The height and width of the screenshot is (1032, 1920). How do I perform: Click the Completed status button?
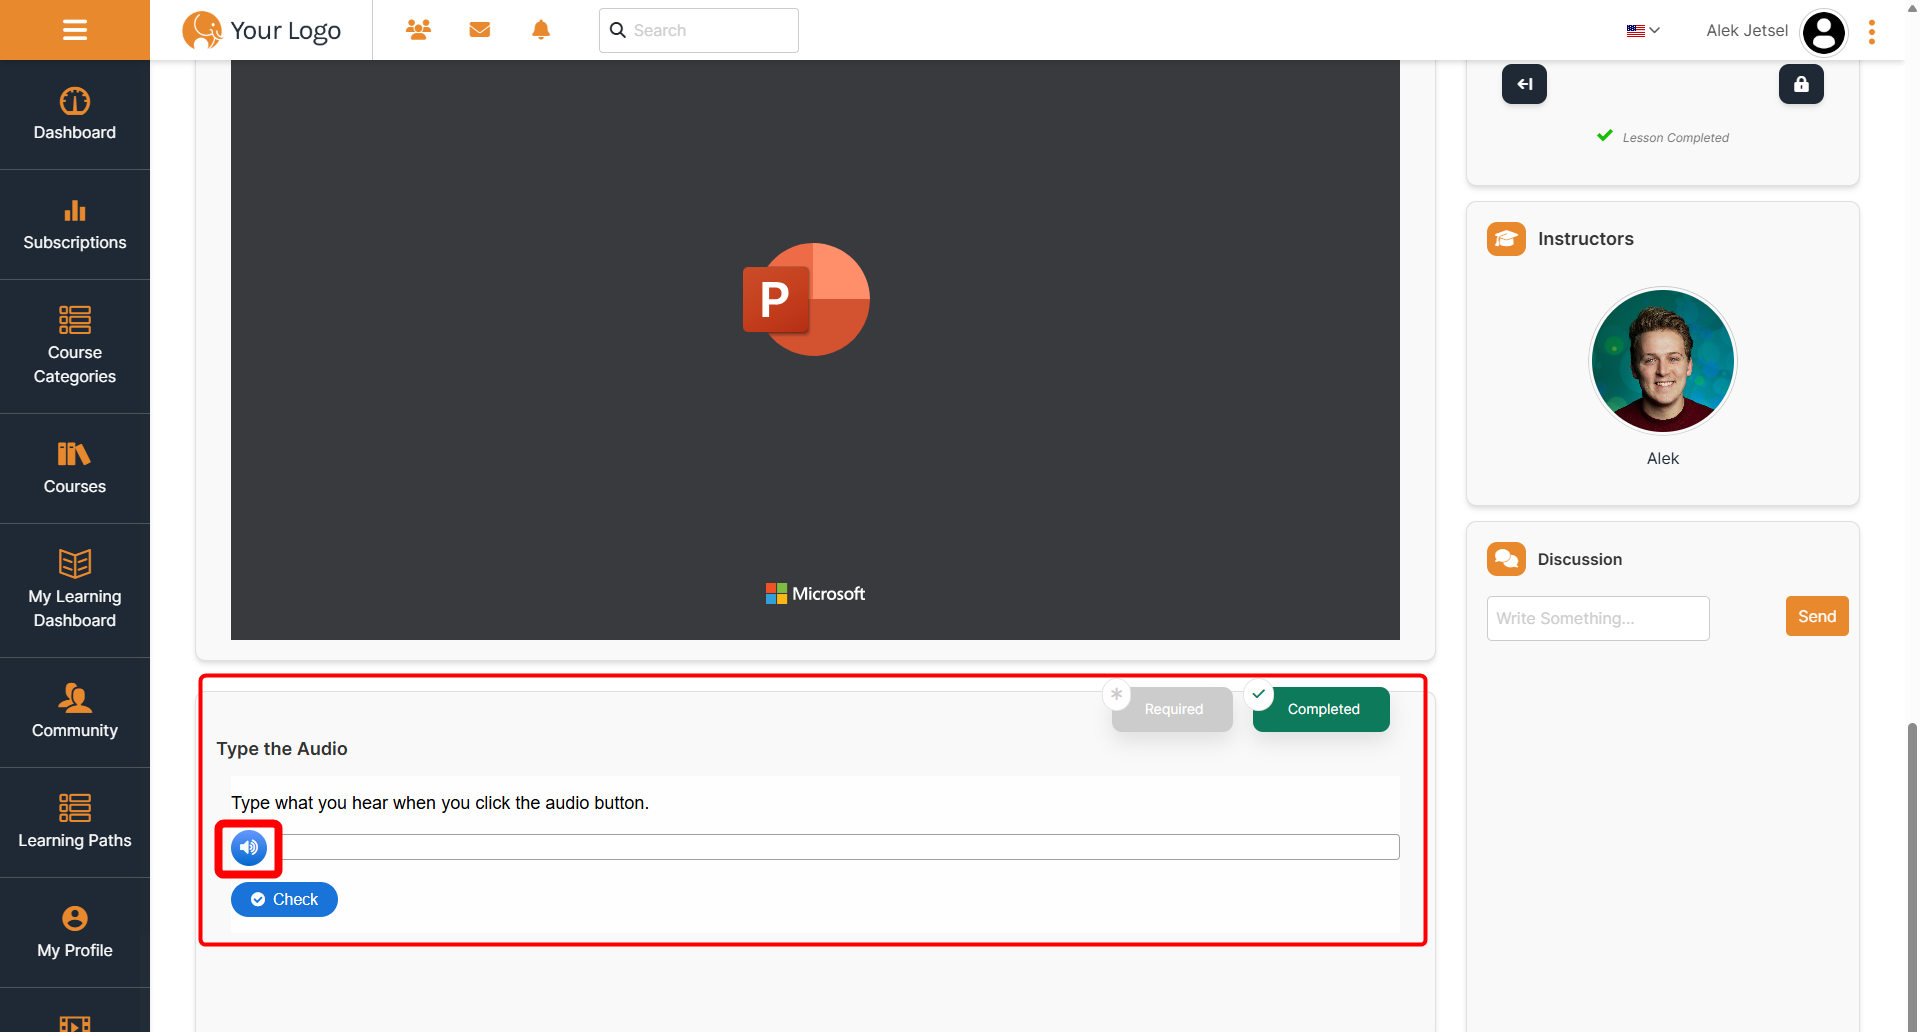(1321, 709)
